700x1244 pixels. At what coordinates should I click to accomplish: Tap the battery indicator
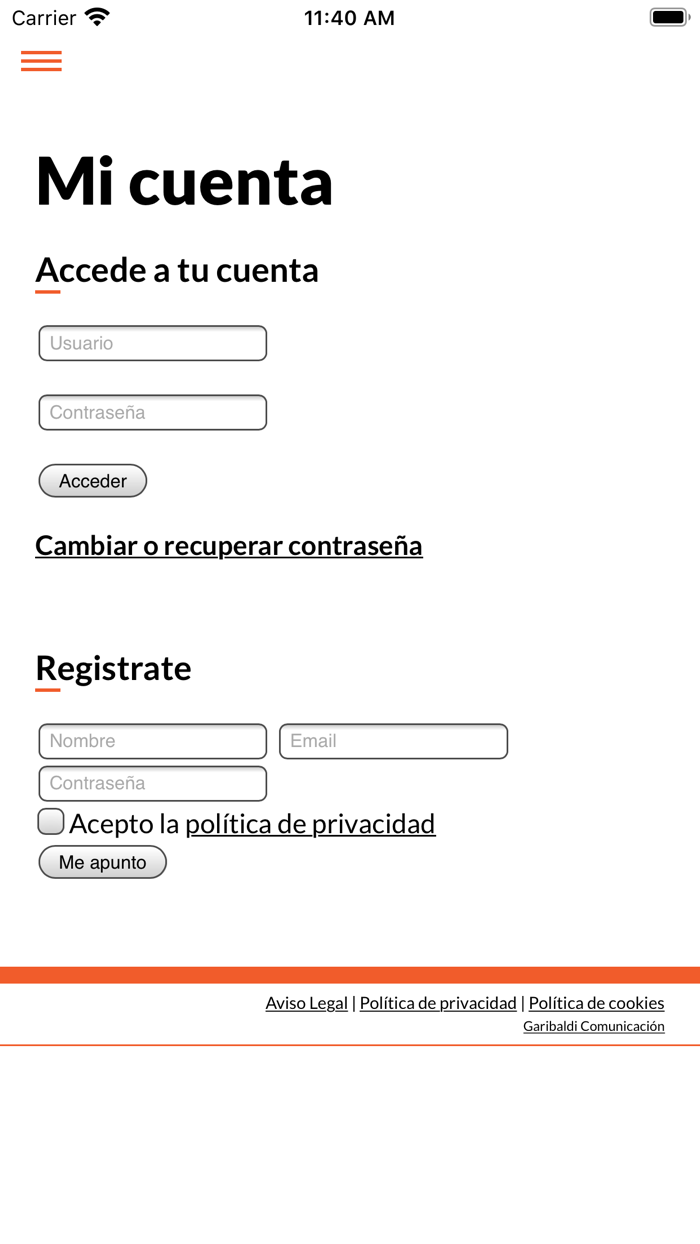click(669, 16)
